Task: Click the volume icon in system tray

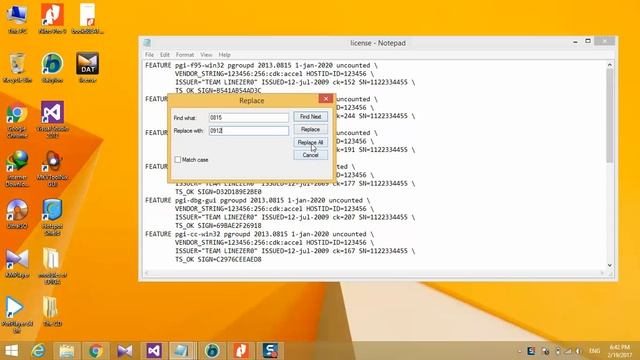Action: click(578, 351)
